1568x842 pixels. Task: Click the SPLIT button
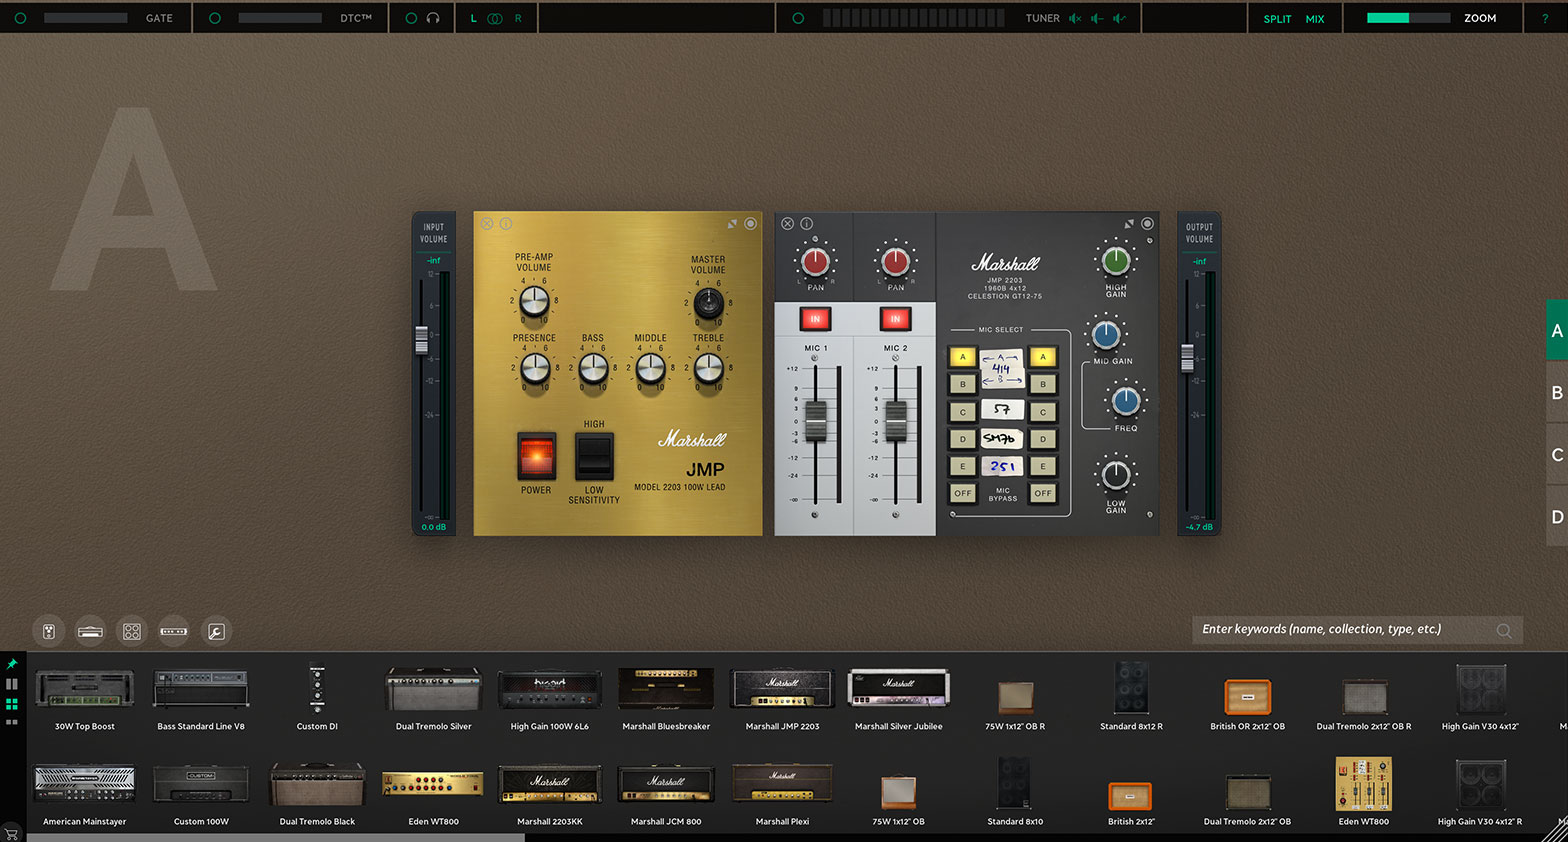coord(1277,19)
